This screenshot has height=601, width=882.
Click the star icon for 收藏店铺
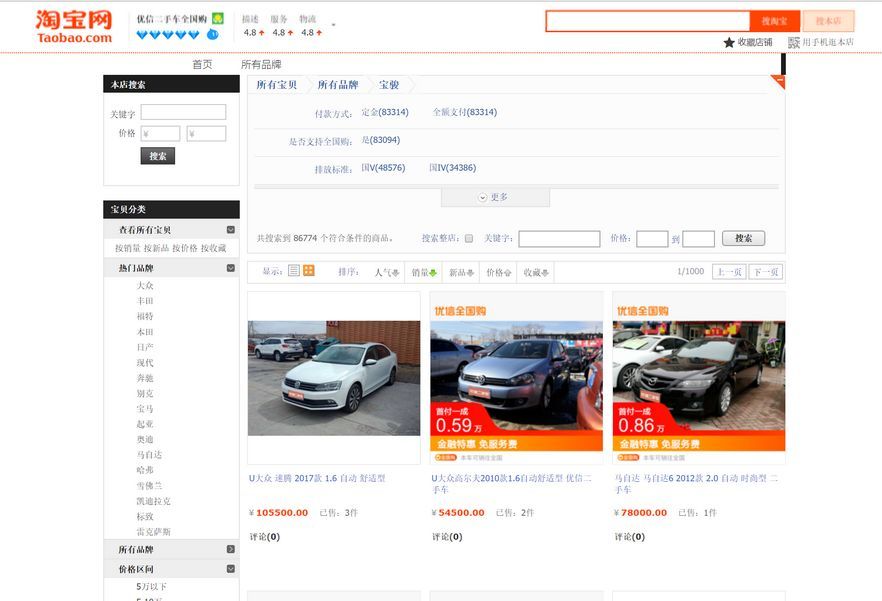729,42
